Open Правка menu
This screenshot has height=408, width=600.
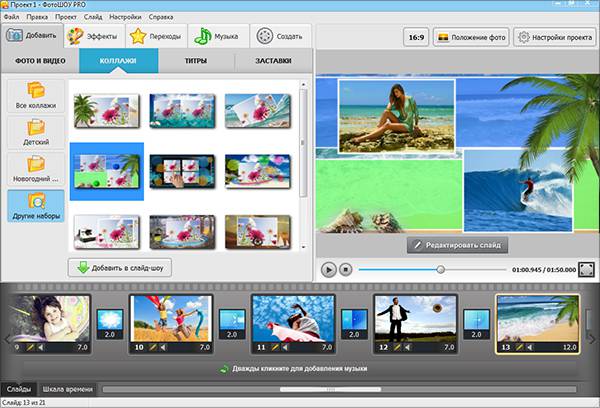tap(37, 17)
